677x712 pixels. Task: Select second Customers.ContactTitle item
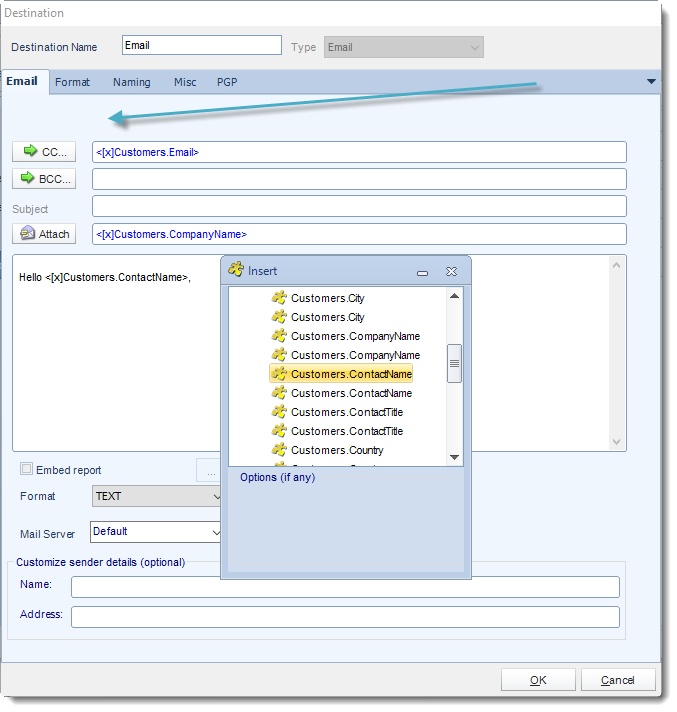coord(346,431)
